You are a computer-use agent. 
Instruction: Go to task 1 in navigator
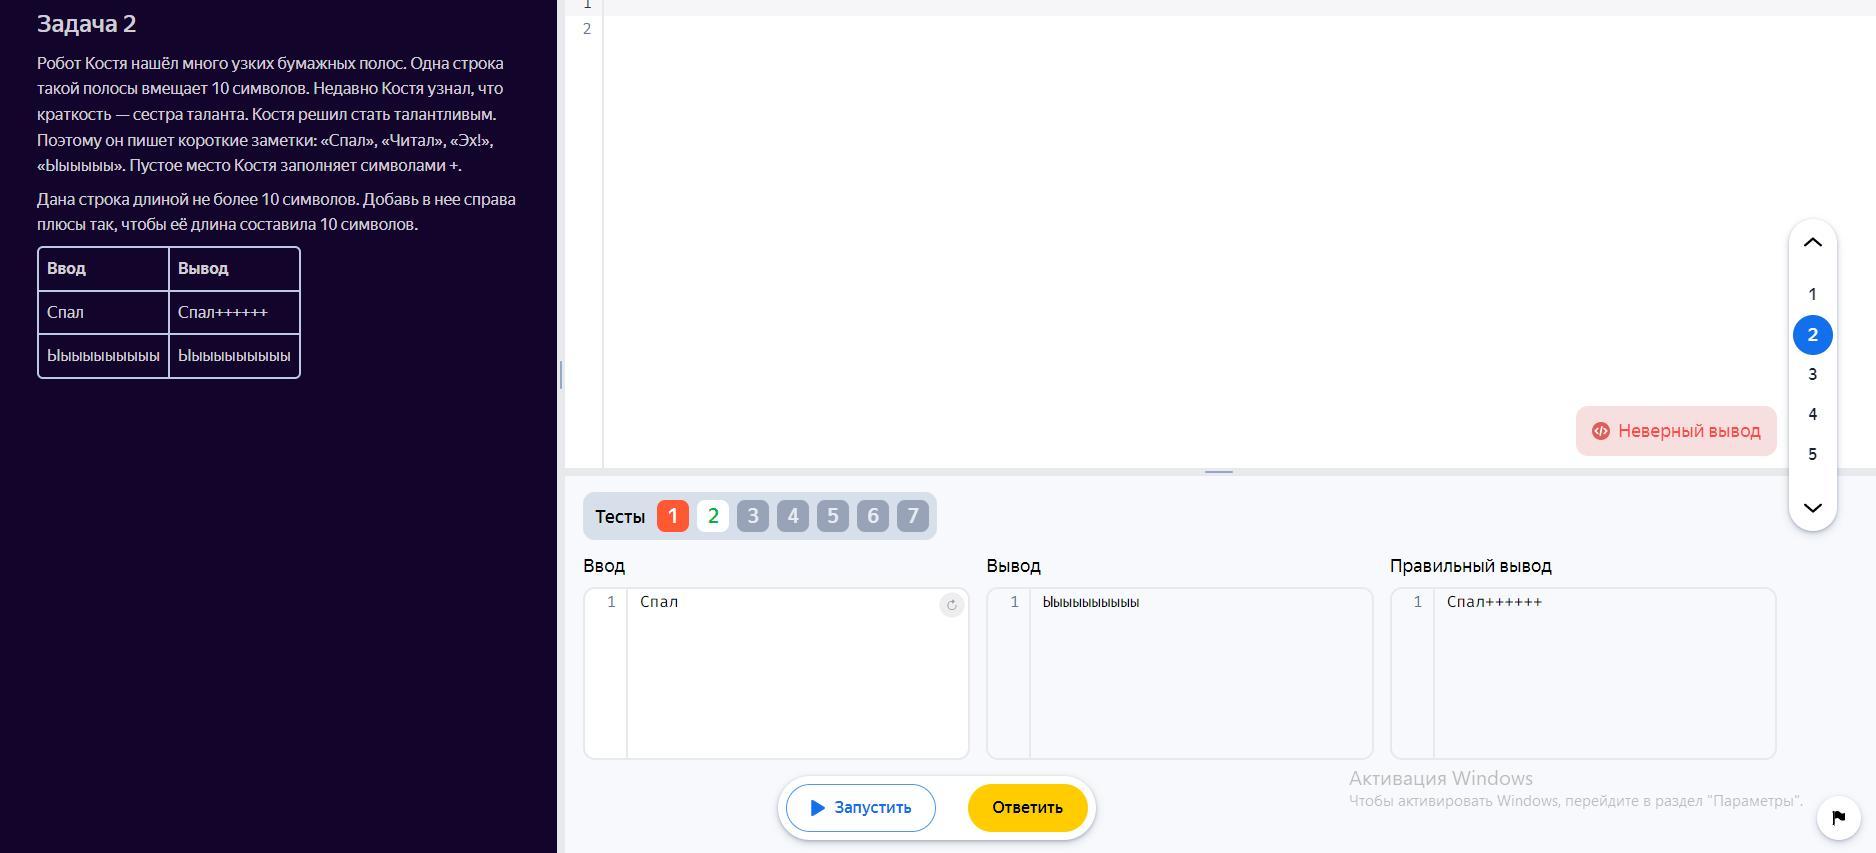1812,294
